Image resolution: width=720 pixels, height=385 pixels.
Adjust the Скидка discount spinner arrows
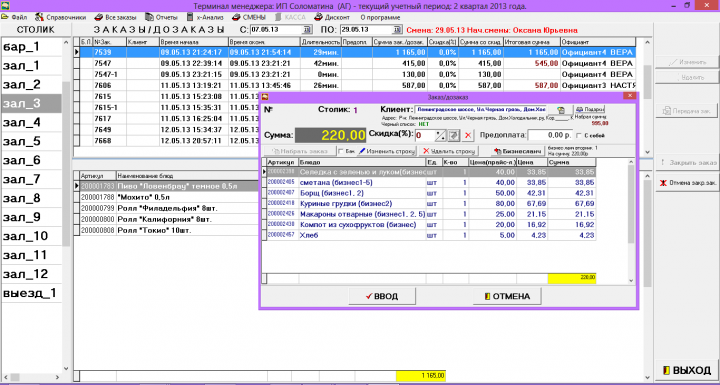click(x=441, y=136)
